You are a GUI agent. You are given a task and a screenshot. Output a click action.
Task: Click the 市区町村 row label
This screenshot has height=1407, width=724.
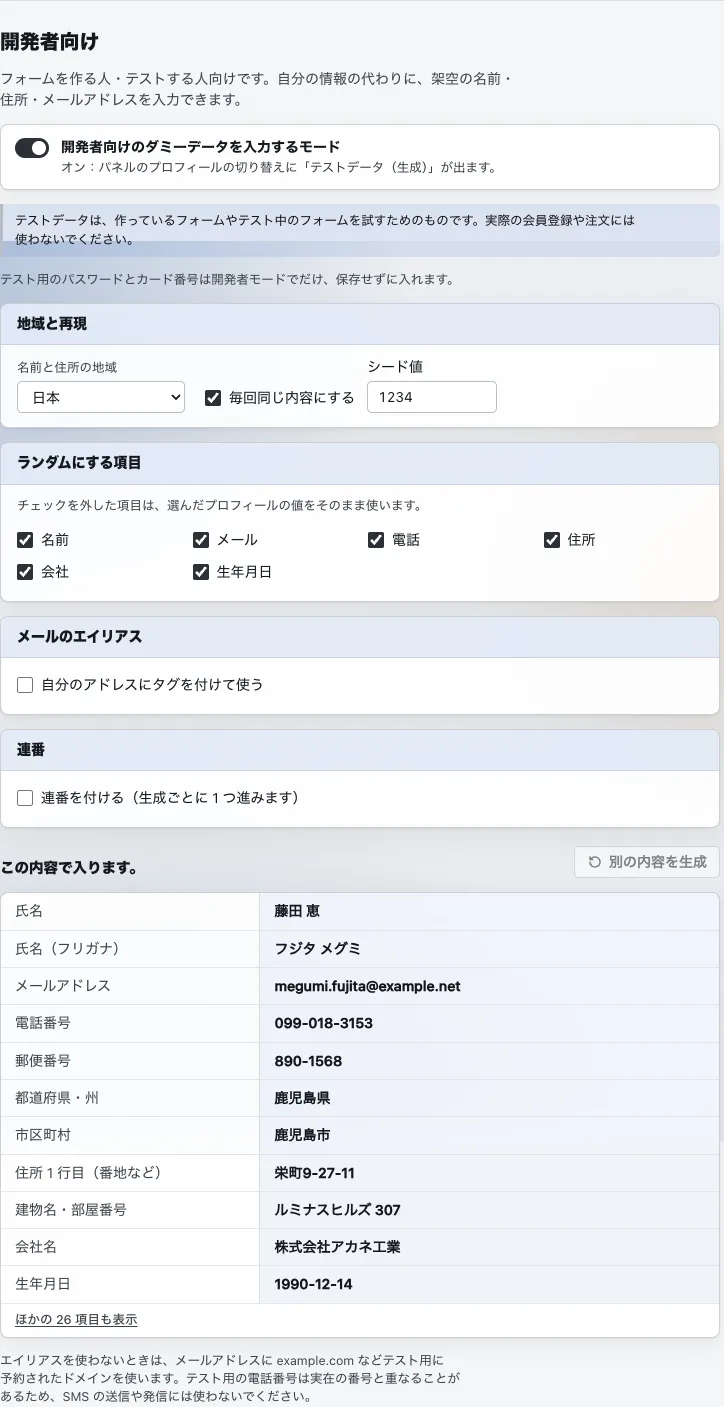pyautogui.click(x=43, y=1135)
